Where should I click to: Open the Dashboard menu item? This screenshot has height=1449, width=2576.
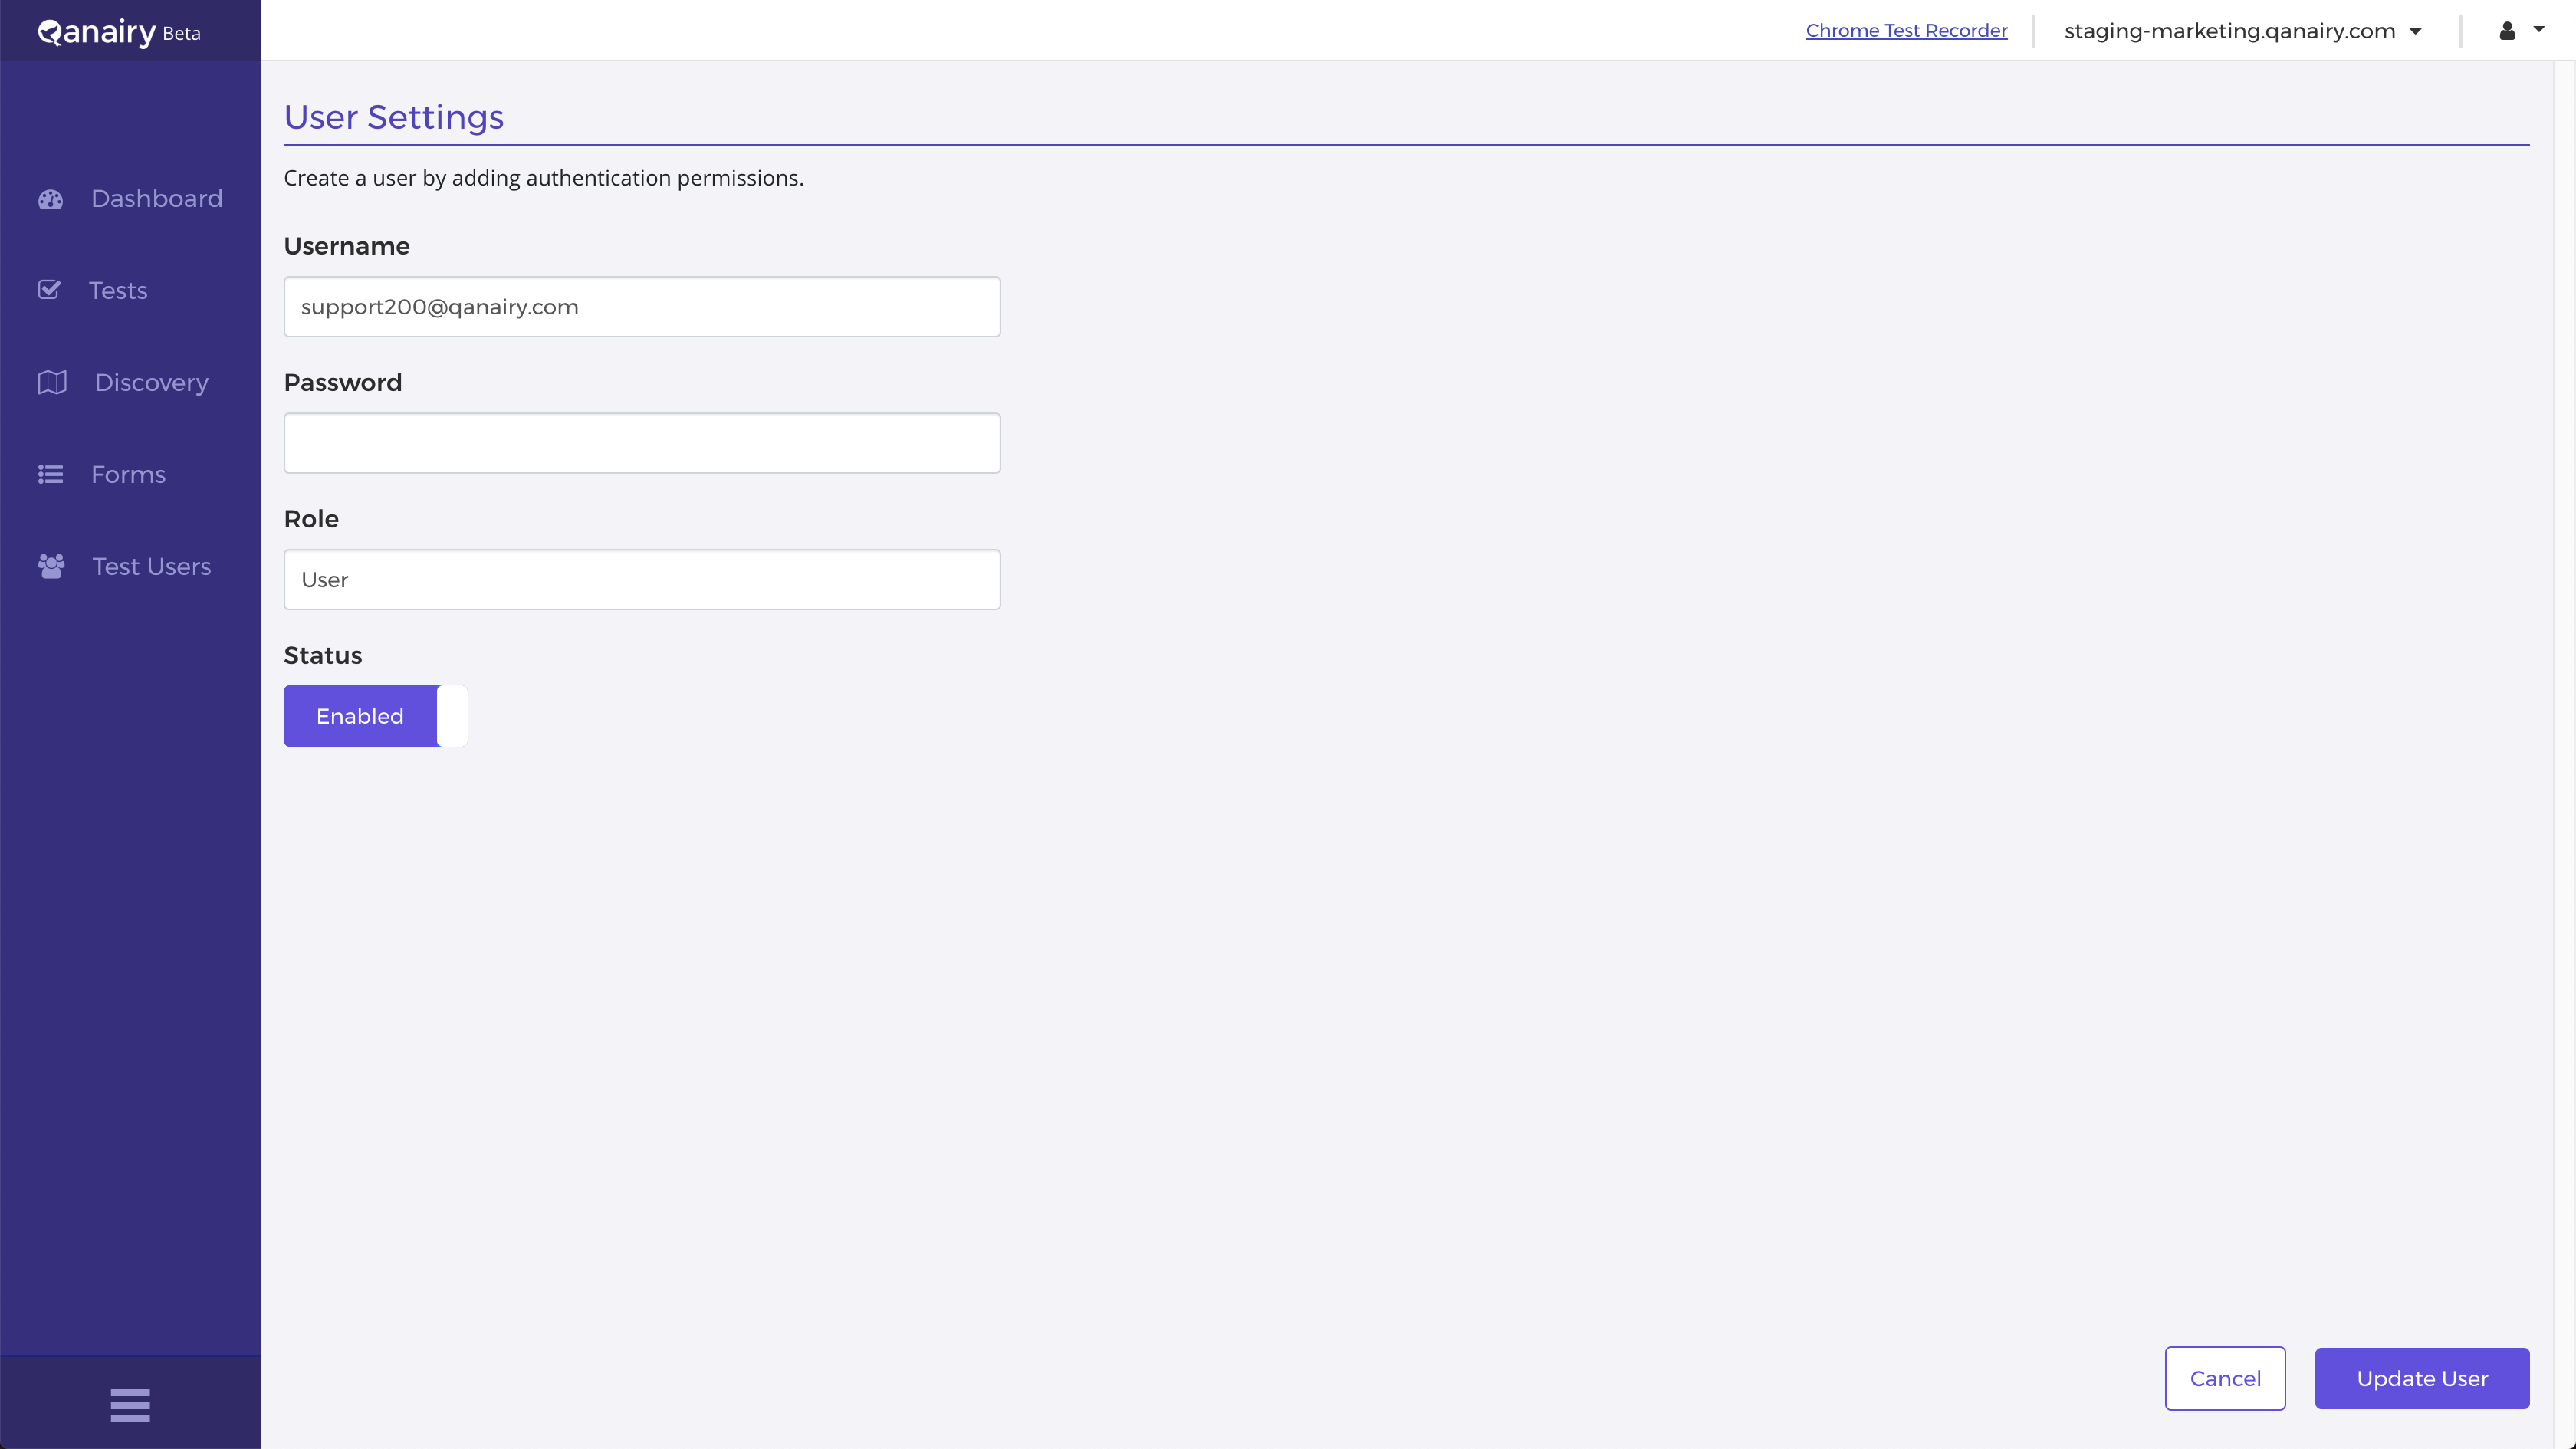[130, 198]
